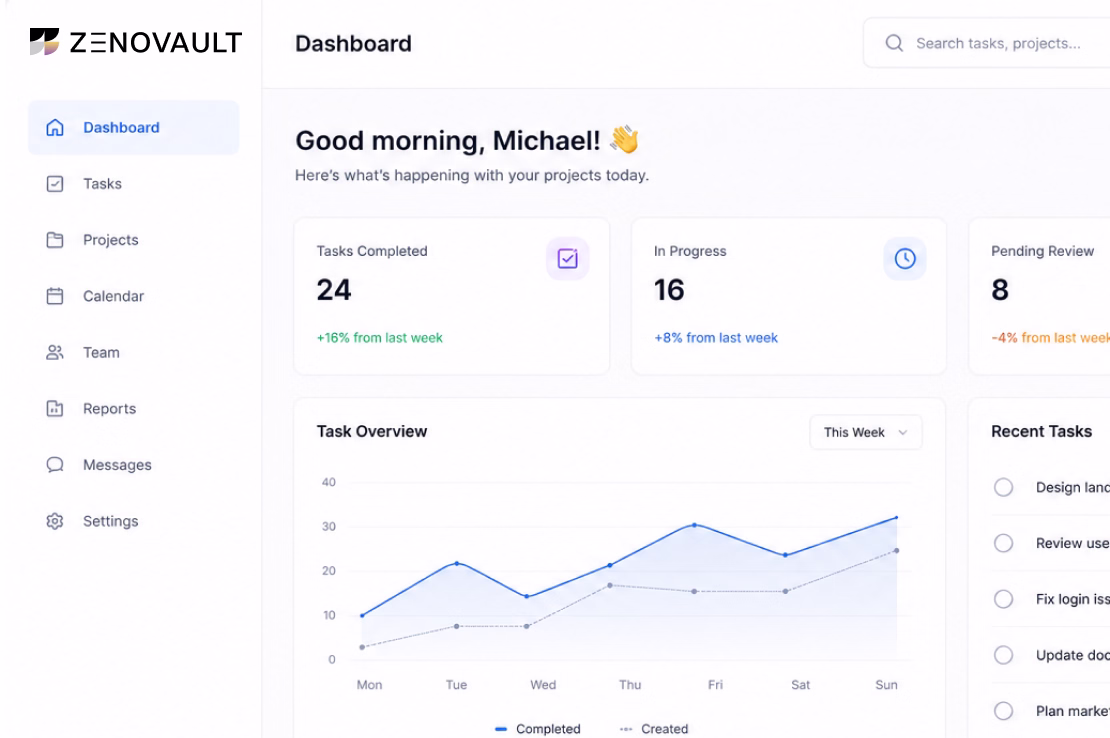This screenshot has height=738, width=1110.
Task: Click the "Plan marke" task title
Action: pyautogui.click(x=1072, y=711)
